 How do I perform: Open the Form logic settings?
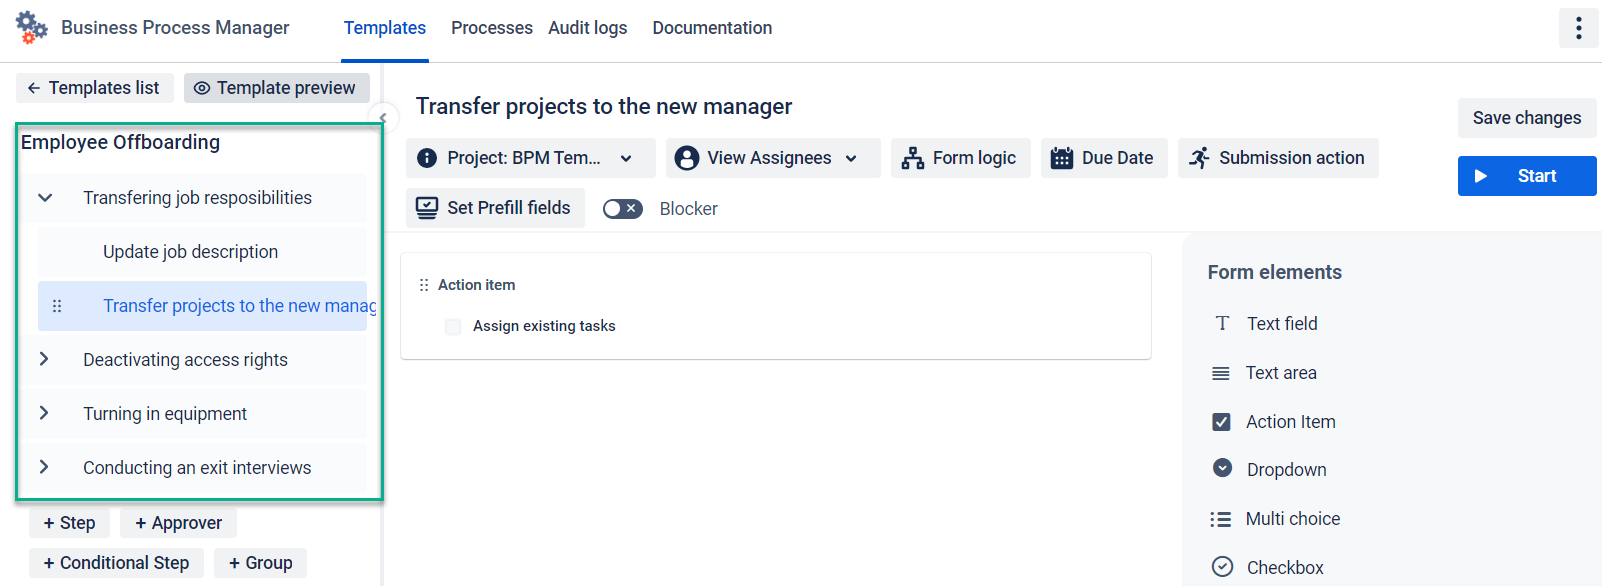click(959, 157)
